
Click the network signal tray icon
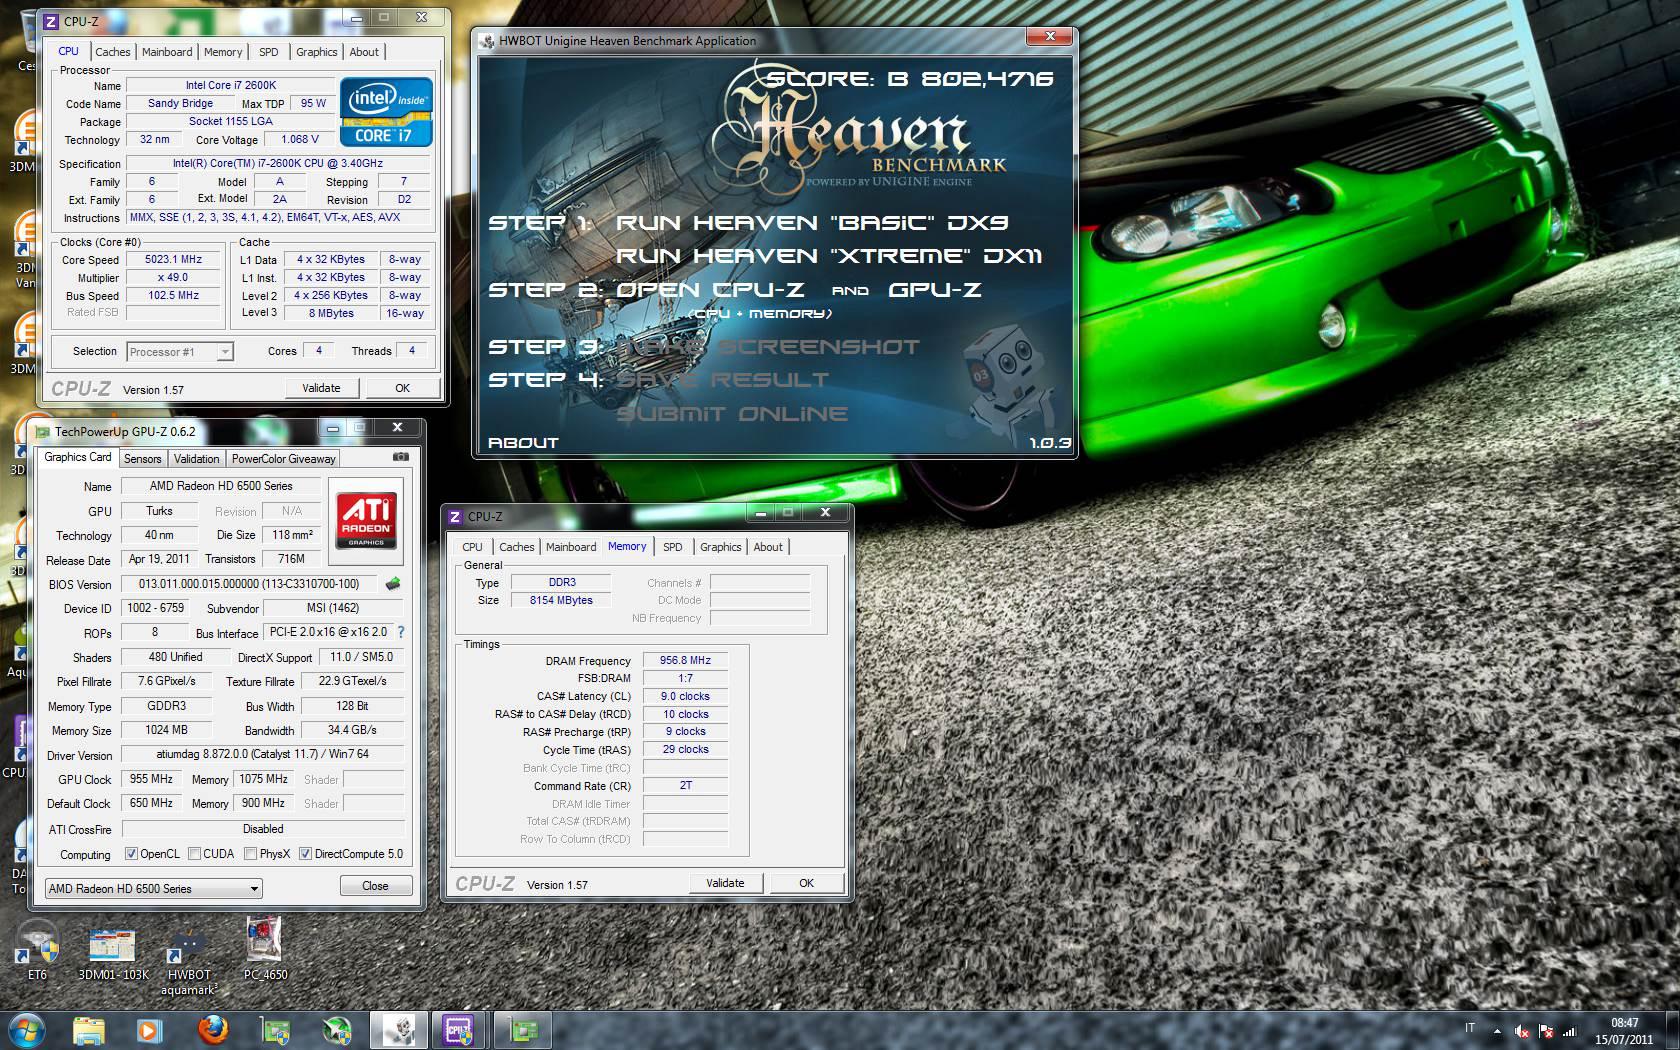pos(1570,1031)
